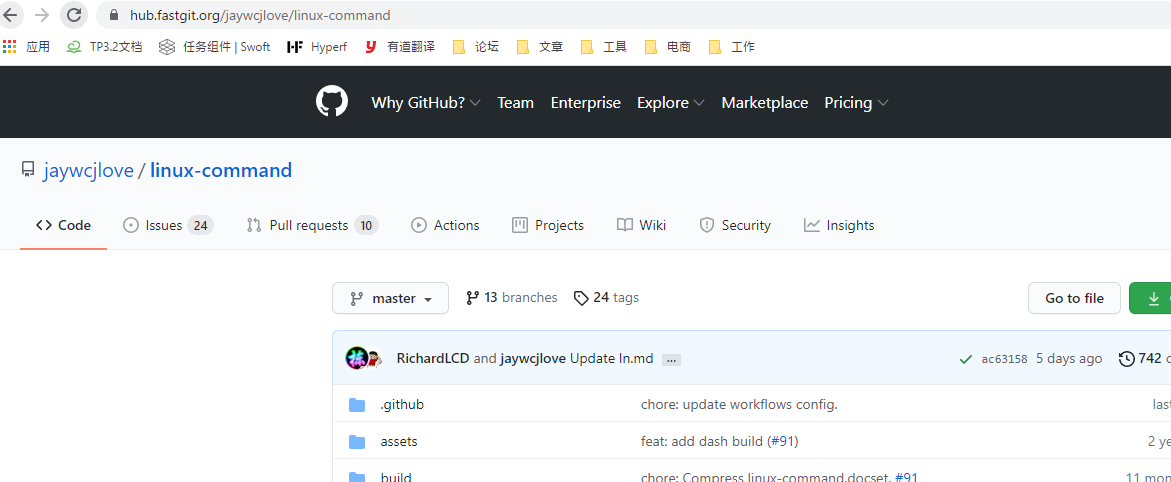Reload the page with refresh icon
1171x482 pixels.
pyautogui.click(x=73, y=14)
